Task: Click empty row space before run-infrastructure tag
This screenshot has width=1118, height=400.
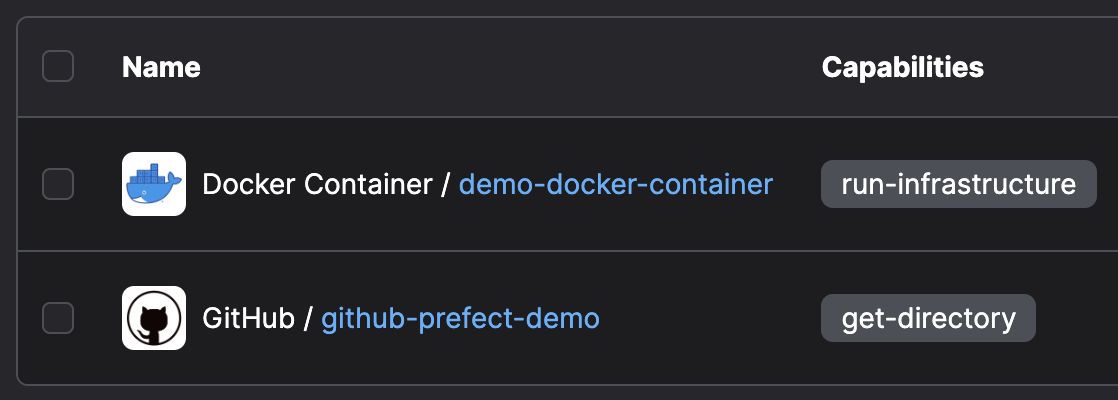Action: [x=797, y=184]
